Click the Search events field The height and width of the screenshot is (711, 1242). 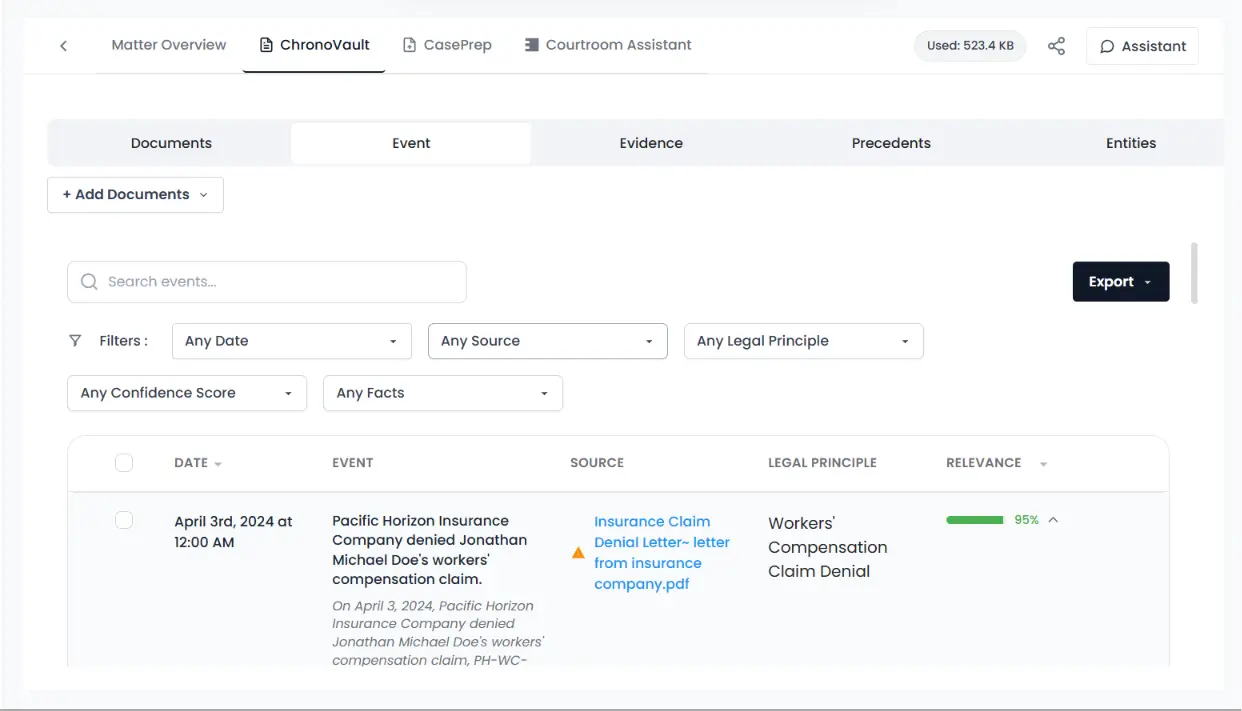(267, 282)
